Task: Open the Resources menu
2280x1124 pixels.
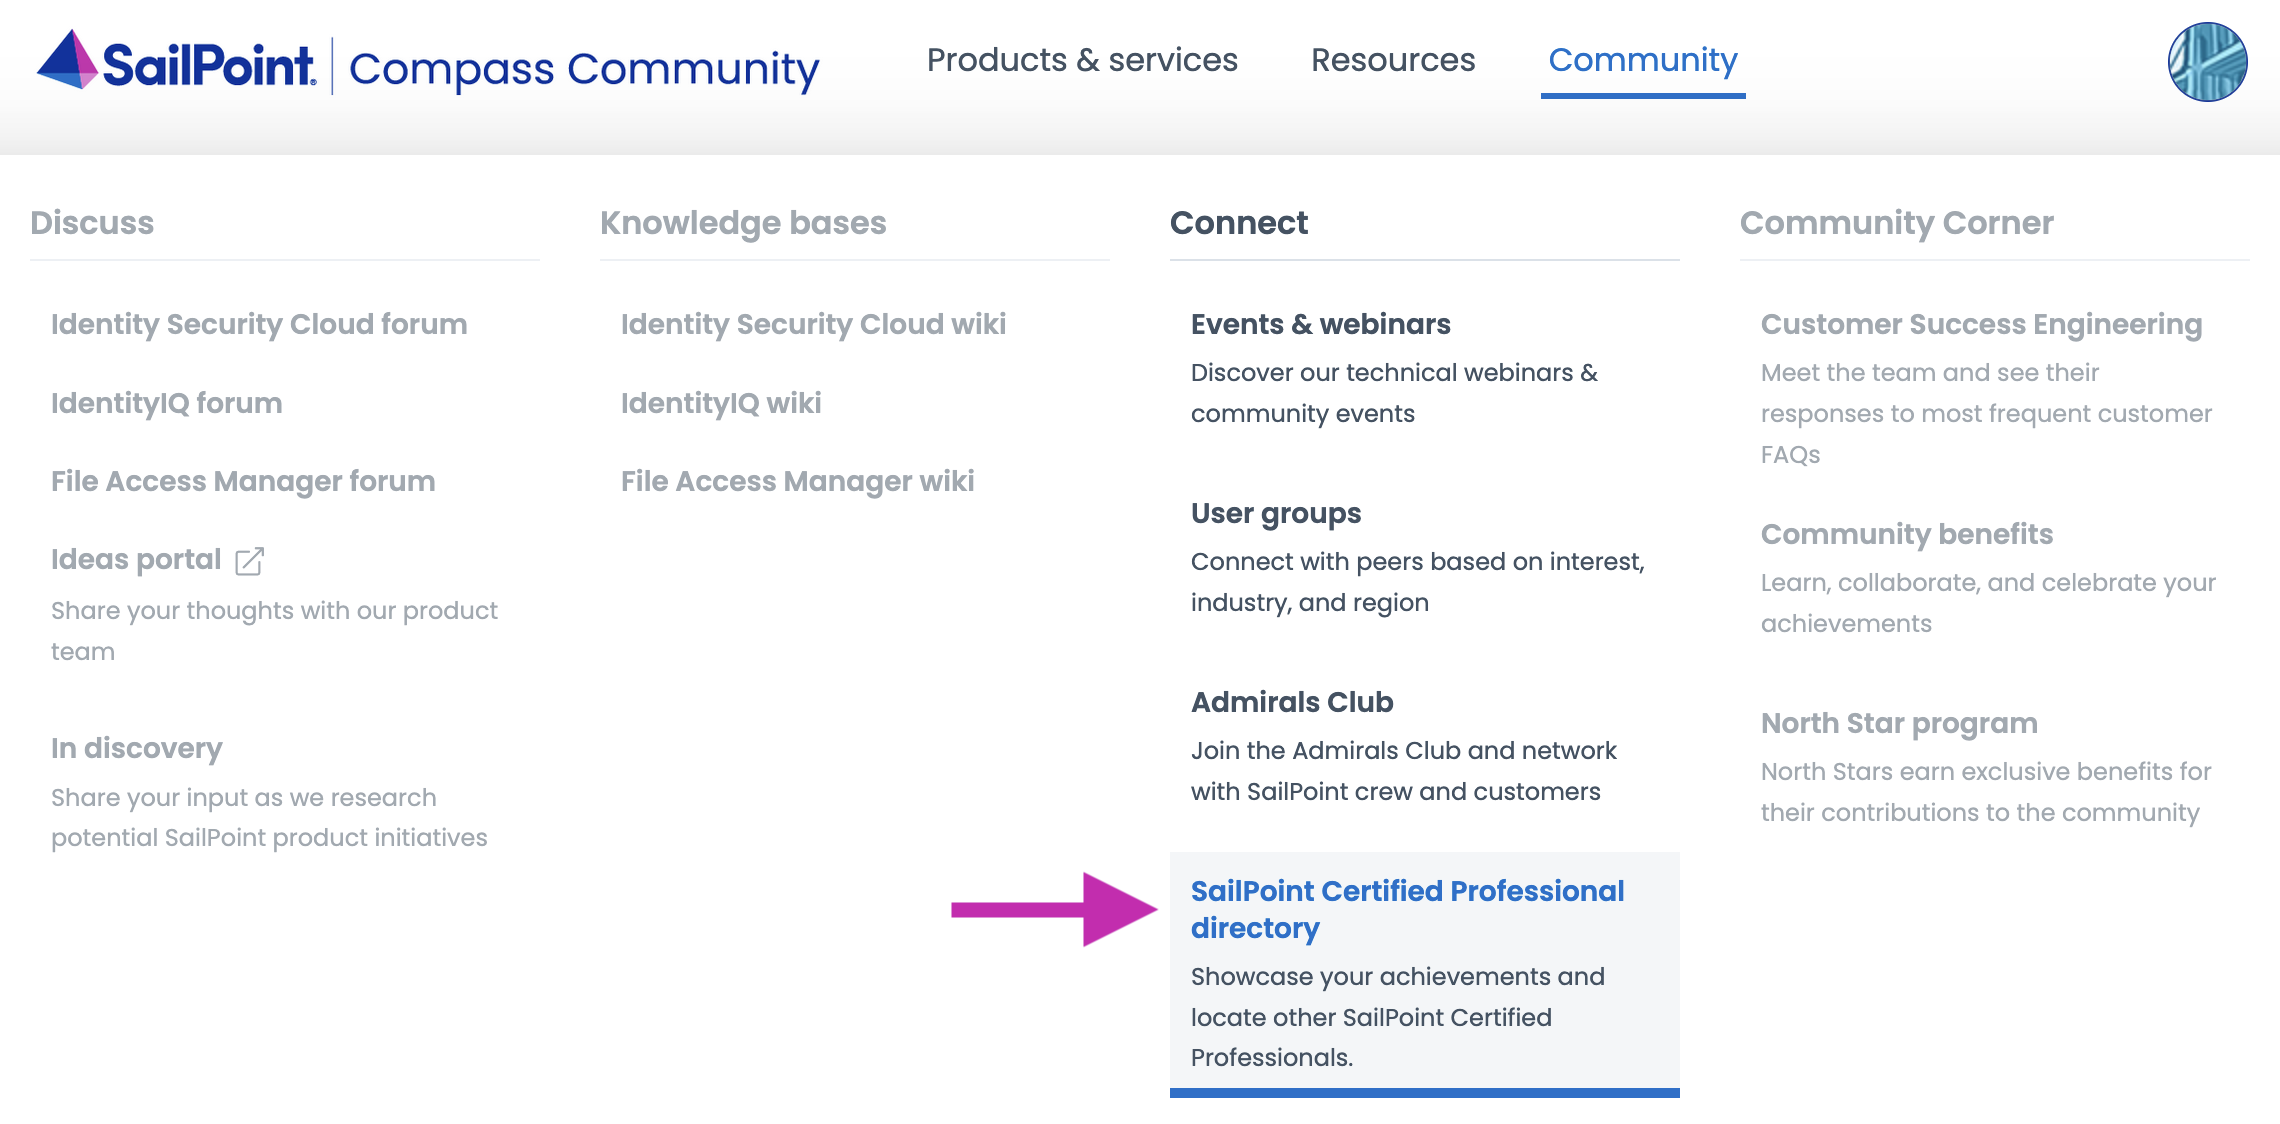Action: tap(1394, 60)
